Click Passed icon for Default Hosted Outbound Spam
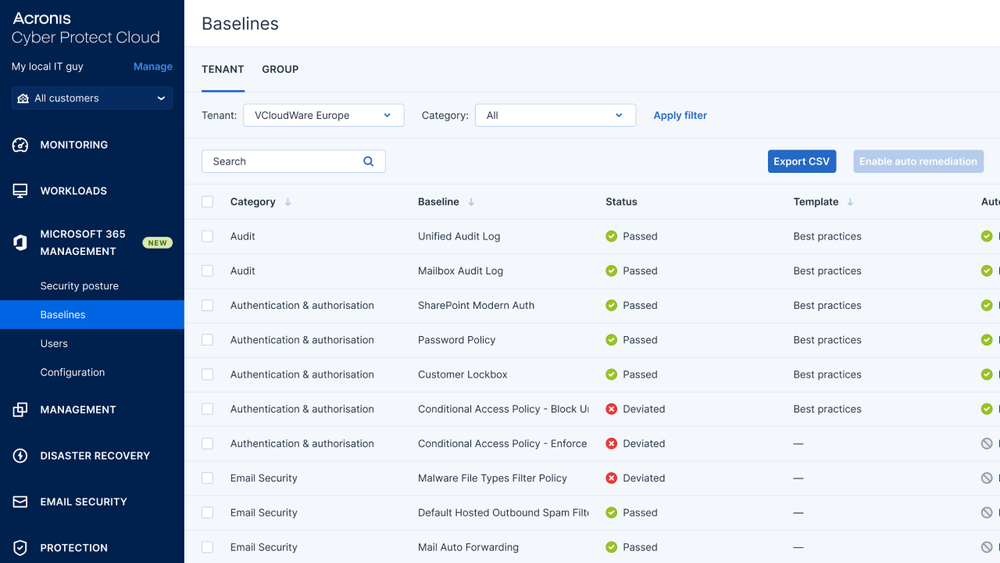This screenshot has width=1000, height=563. coord(611,513)
